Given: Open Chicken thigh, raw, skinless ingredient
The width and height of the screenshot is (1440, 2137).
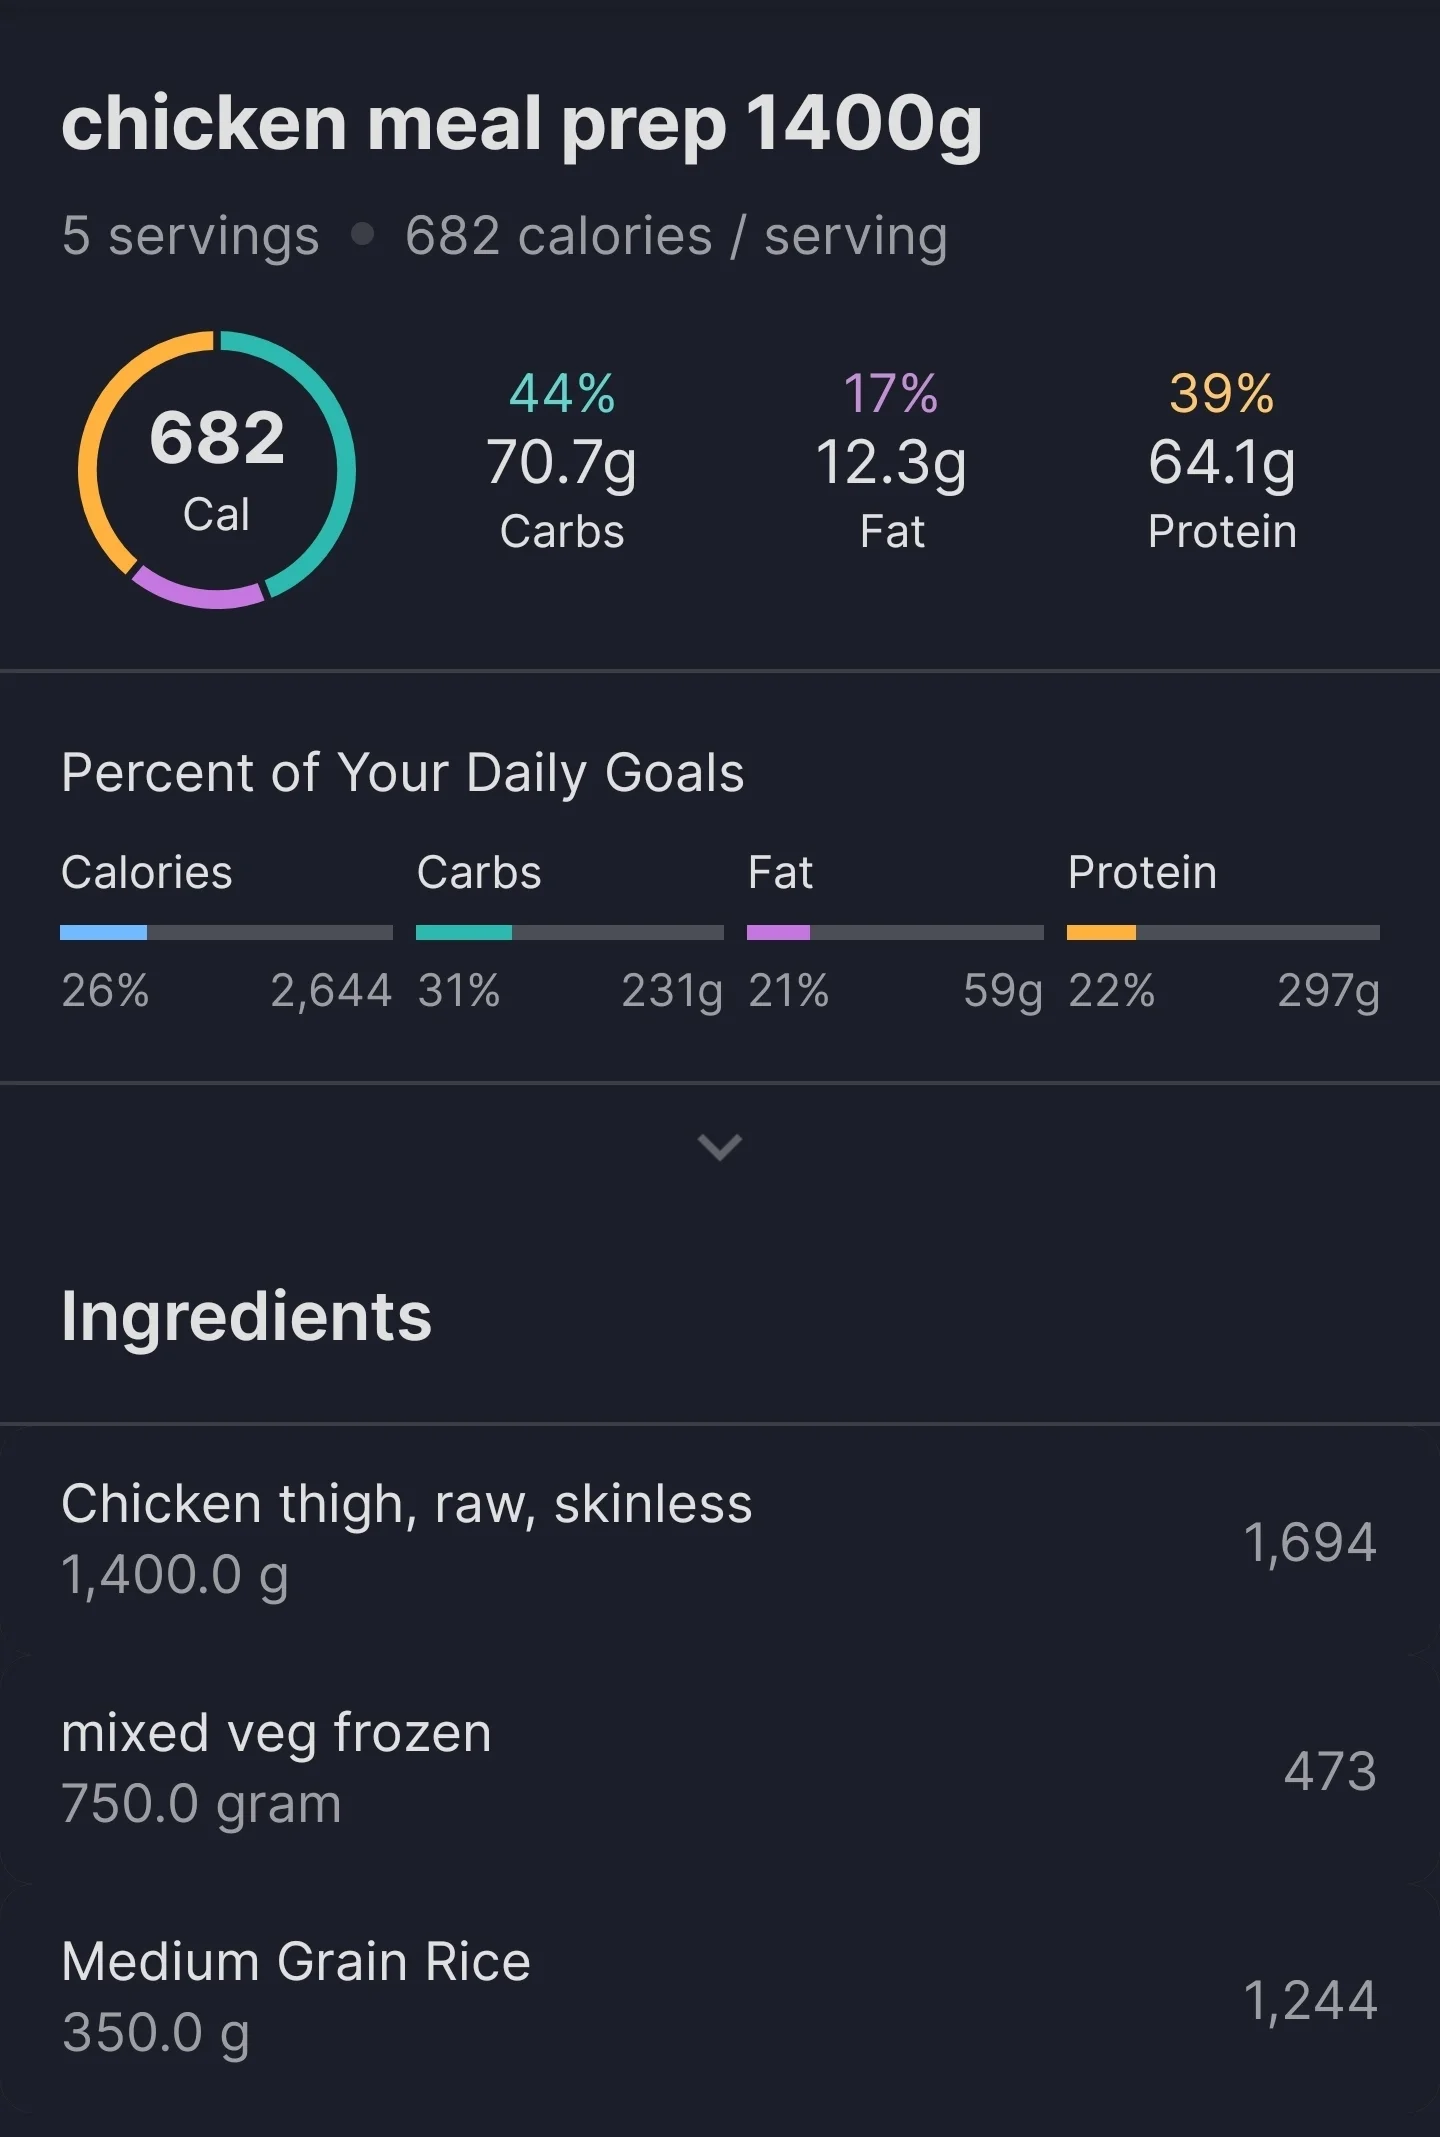Looking at the screenshot, I should pyautogui.click(x=720, y=1540).
